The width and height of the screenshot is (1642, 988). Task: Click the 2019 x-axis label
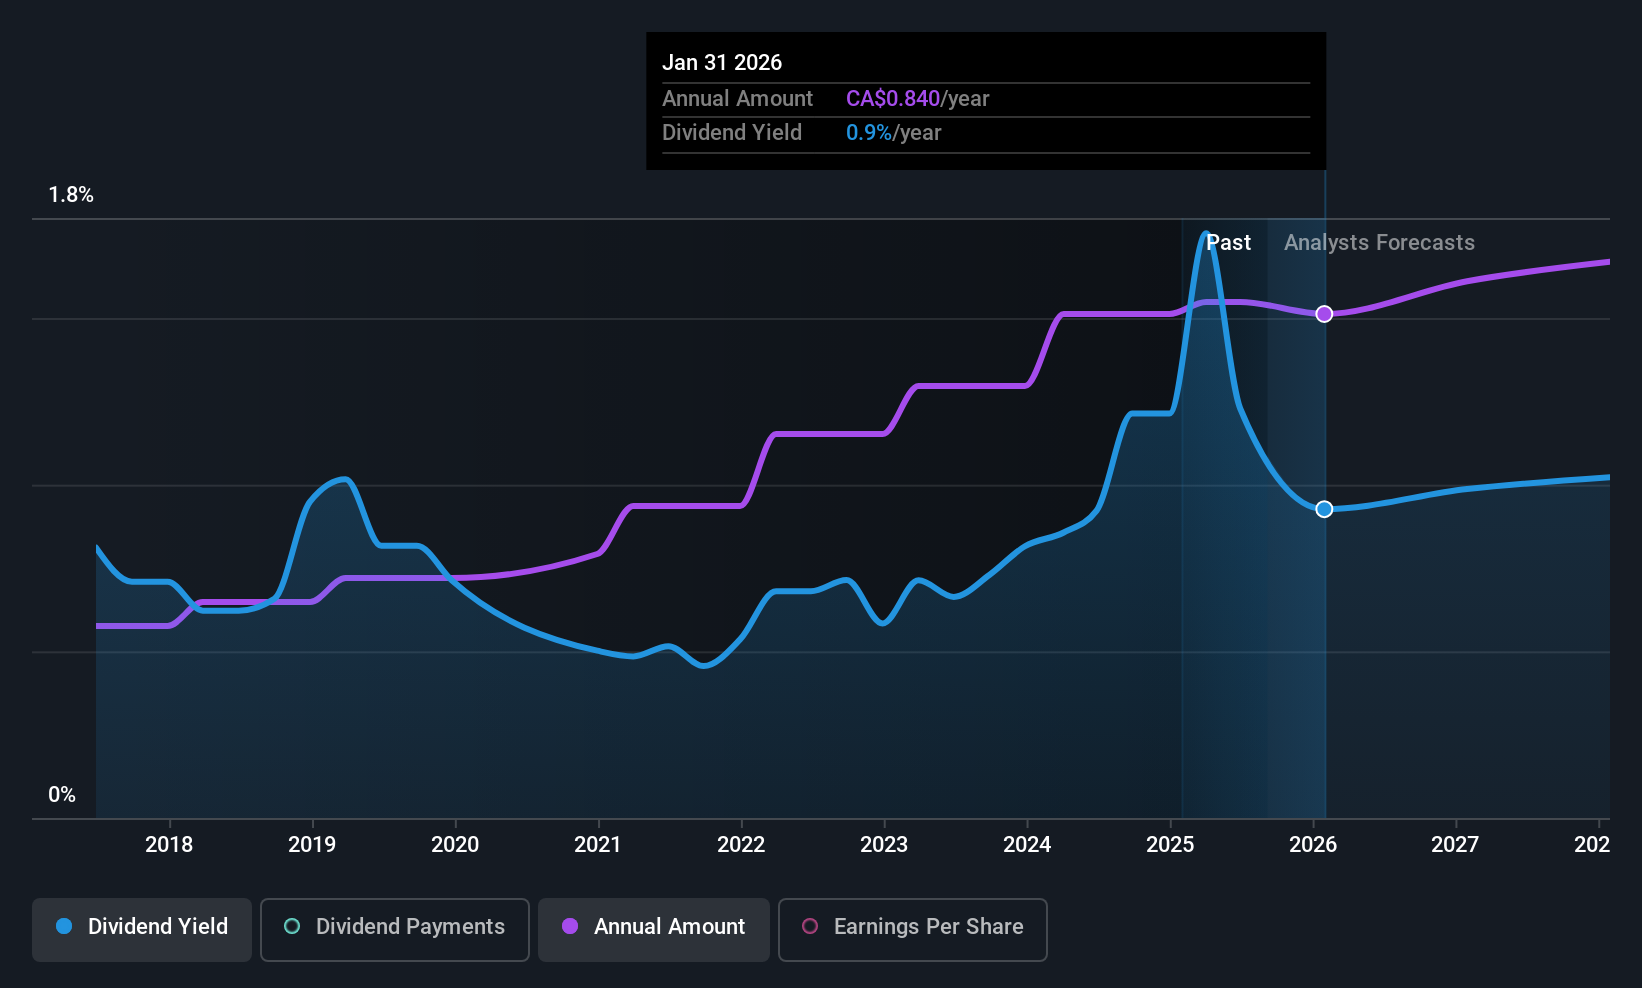pyautogui.click(x=312, y=845)
